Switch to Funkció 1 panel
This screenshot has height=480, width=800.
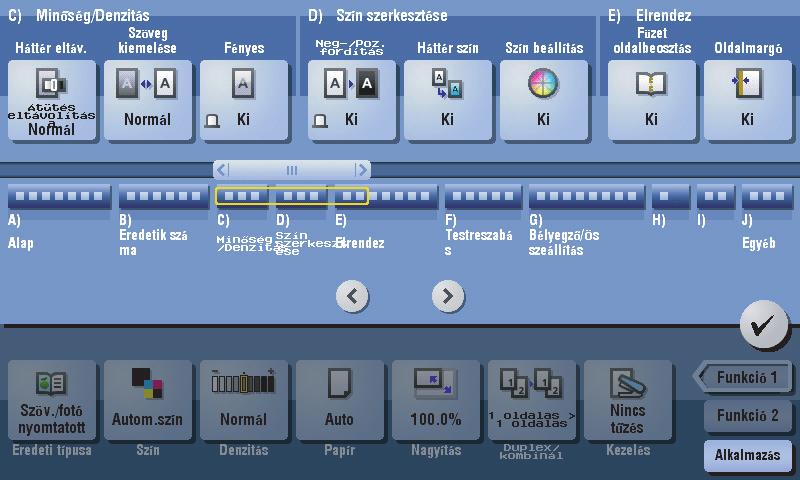coord(744,377)
